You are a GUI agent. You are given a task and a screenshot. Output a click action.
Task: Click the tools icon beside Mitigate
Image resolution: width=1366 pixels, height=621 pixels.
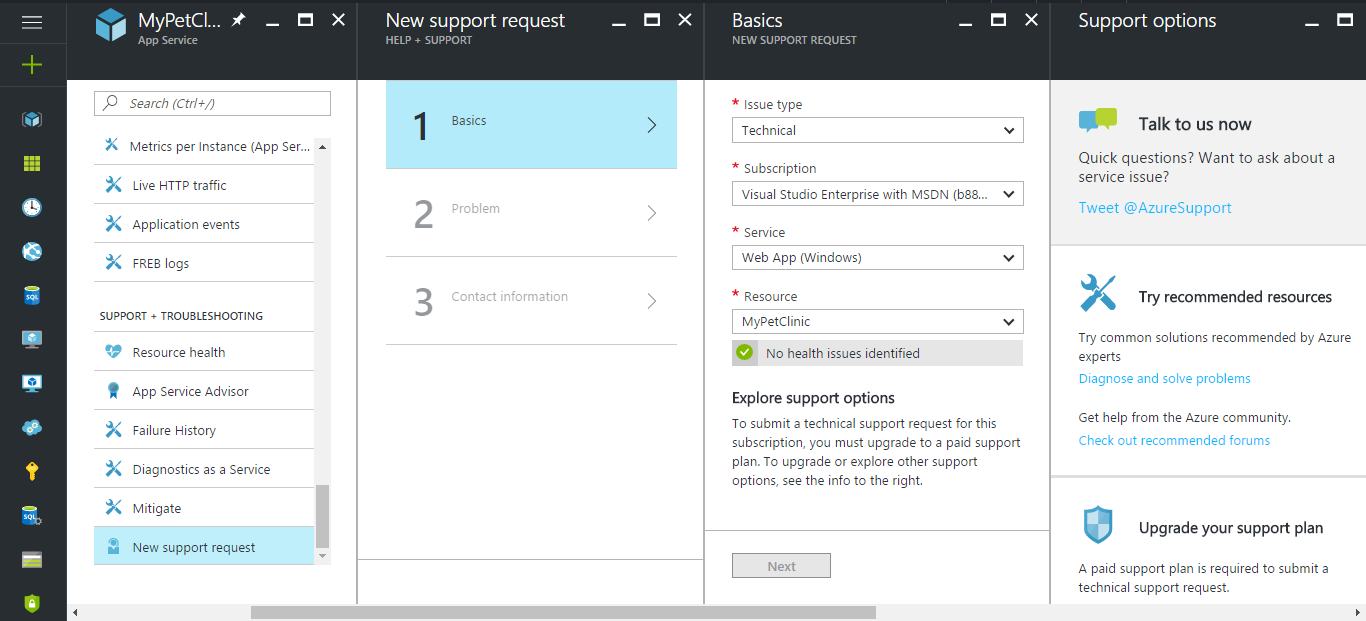[x=114, y=508]
